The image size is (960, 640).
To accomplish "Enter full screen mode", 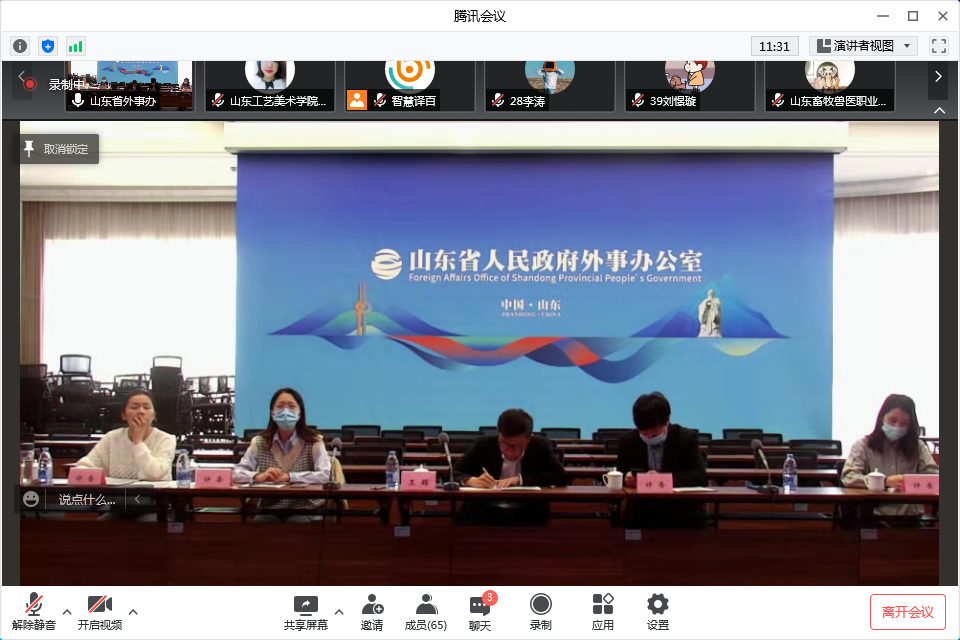I will coord(938,46).
